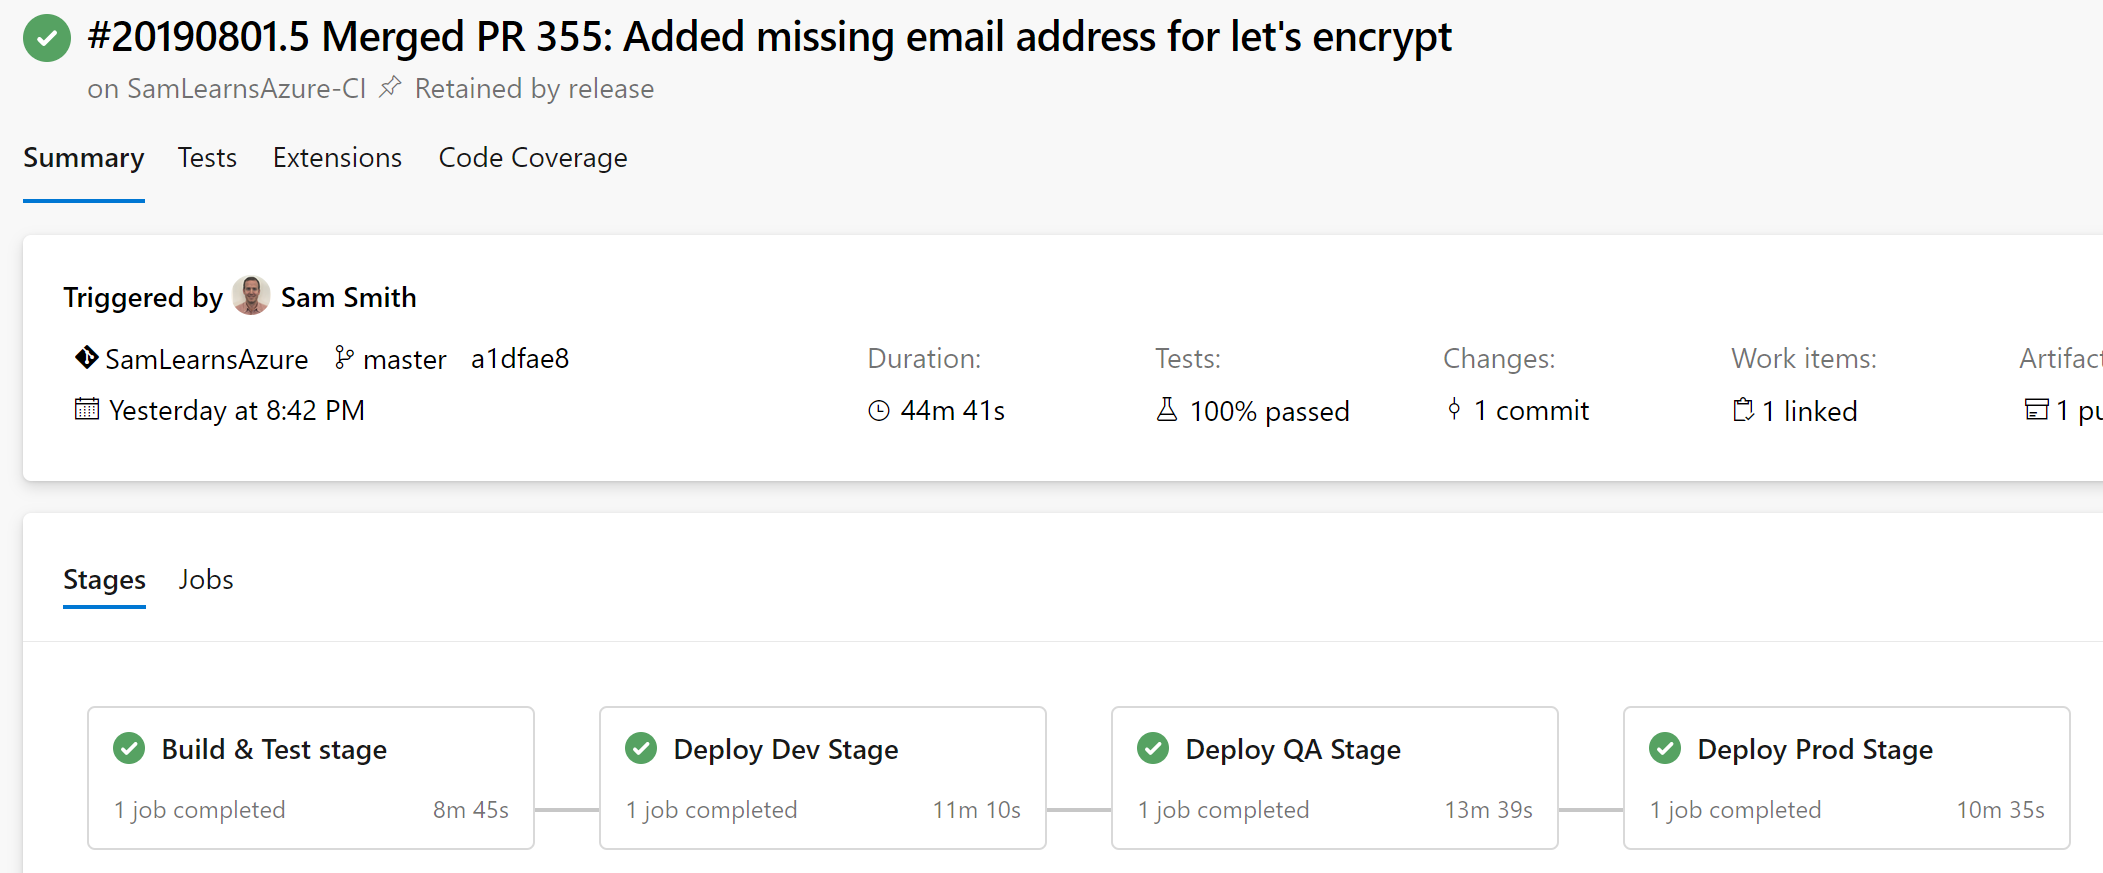Click the work item icon beside 1 linked
This screenshot has width=2103, height=873.
pyautogui.click(x=1743, y=410)
